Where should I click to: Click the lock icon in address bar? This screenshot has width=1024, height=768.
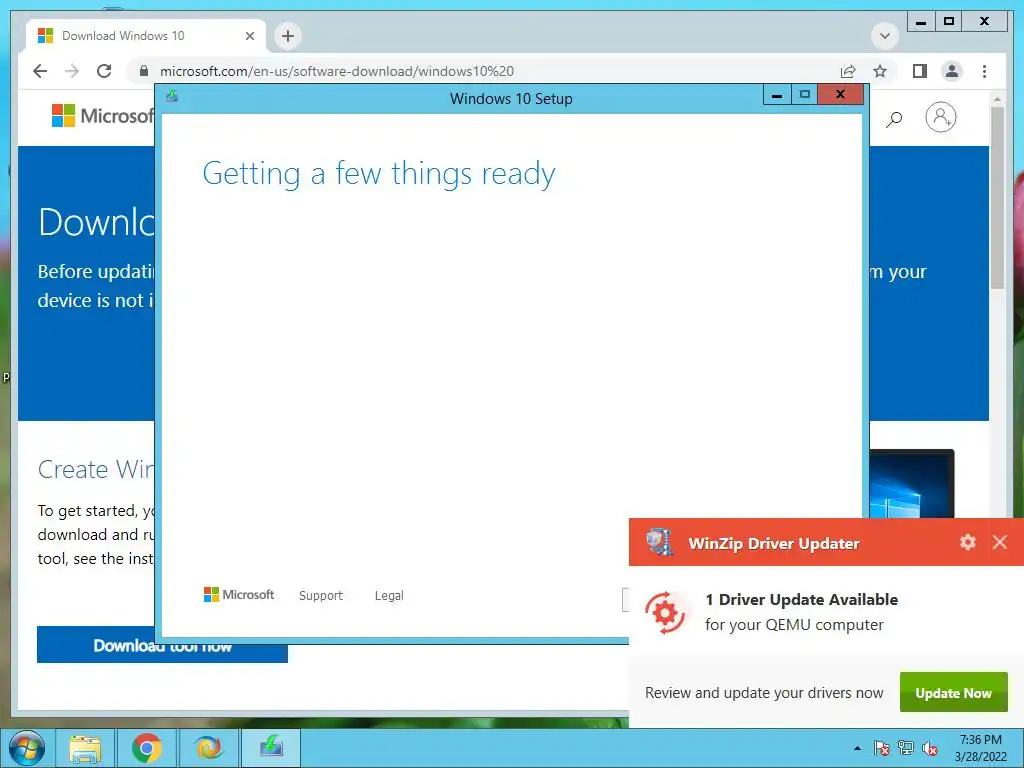click(x=144, y=71)
